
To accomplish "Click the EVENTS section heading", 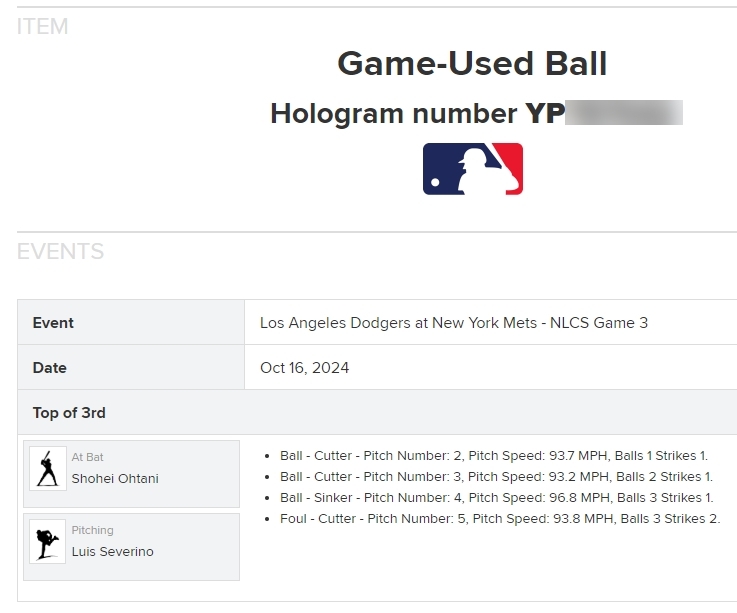I will pyautogui.click(x=60, y=251).
